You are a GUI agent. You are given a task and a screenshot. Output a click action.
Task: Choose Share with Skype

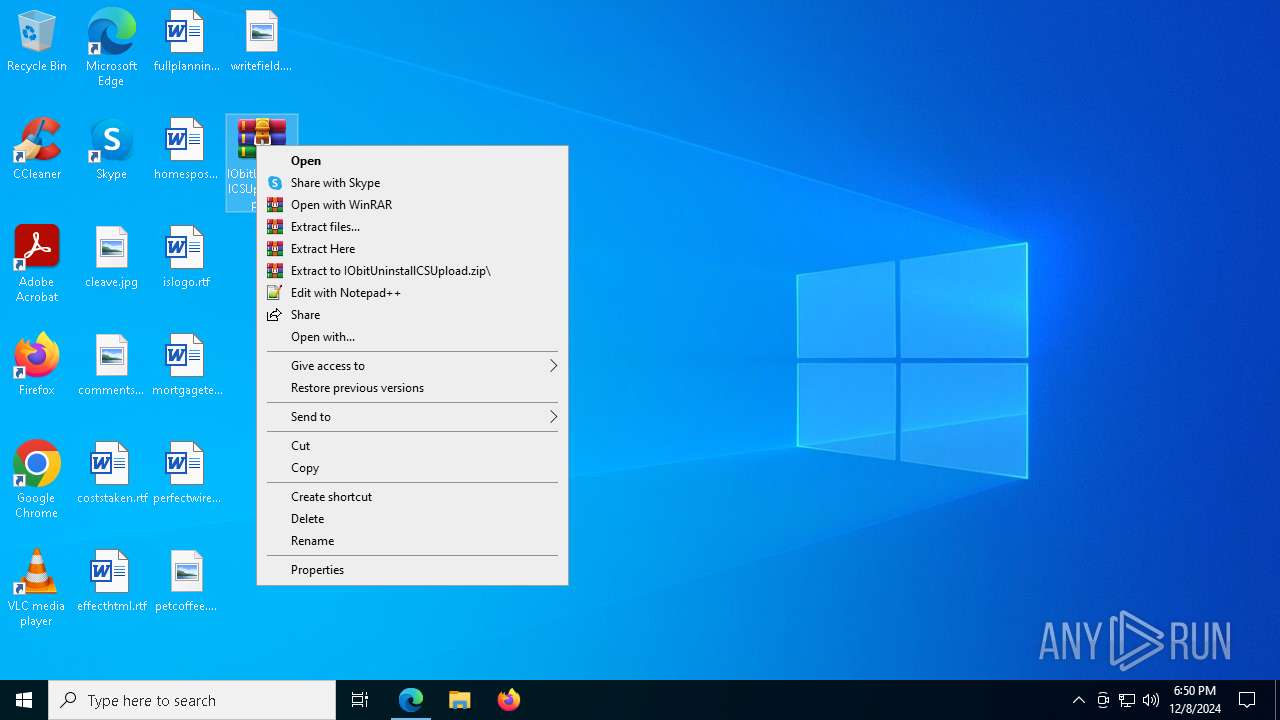[412, 183]
